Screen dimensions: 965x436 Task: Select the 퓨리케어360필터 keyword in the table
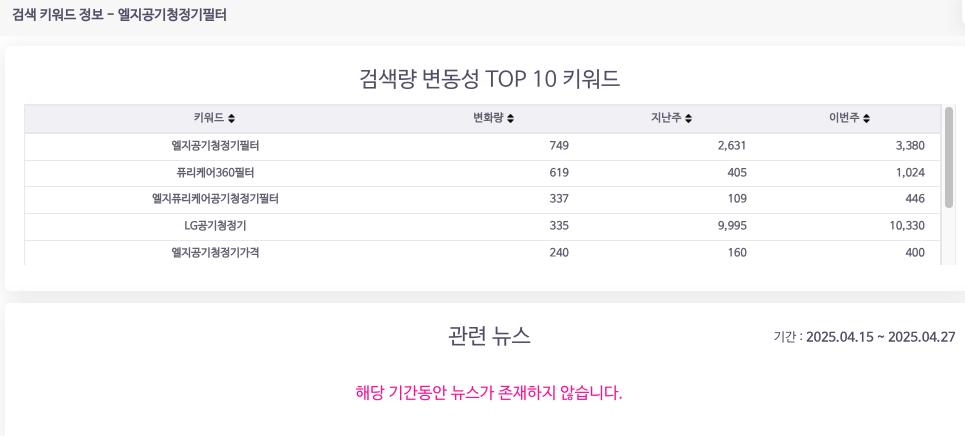click(x=215, y=172)
